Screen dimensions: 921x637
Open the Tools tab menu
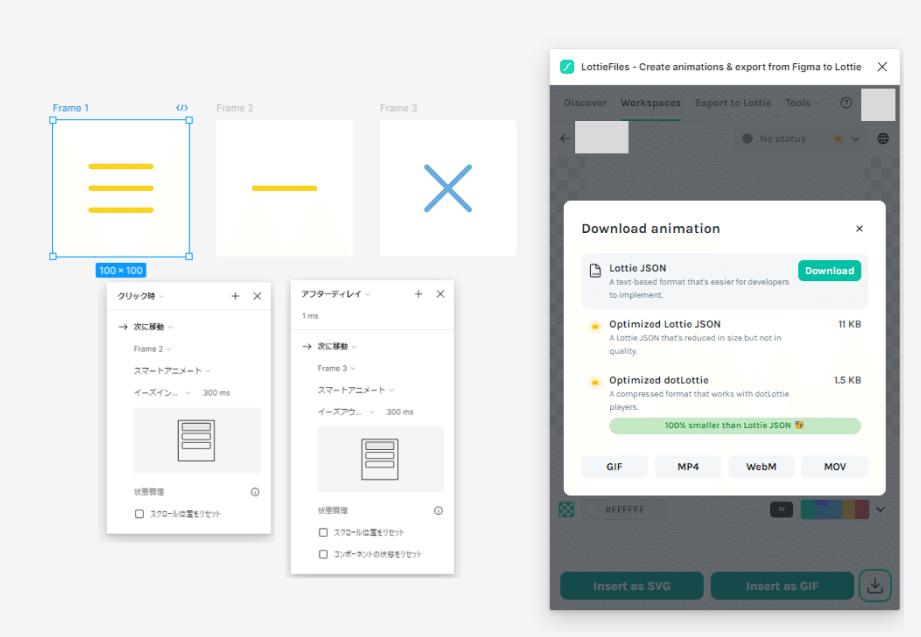coord(802,103)
